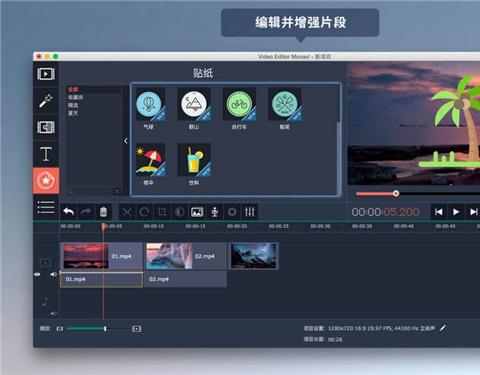Skip to previous clip
Image resolution: width=480 pixels, height=375 pixels.
click(x=439, y=212)
